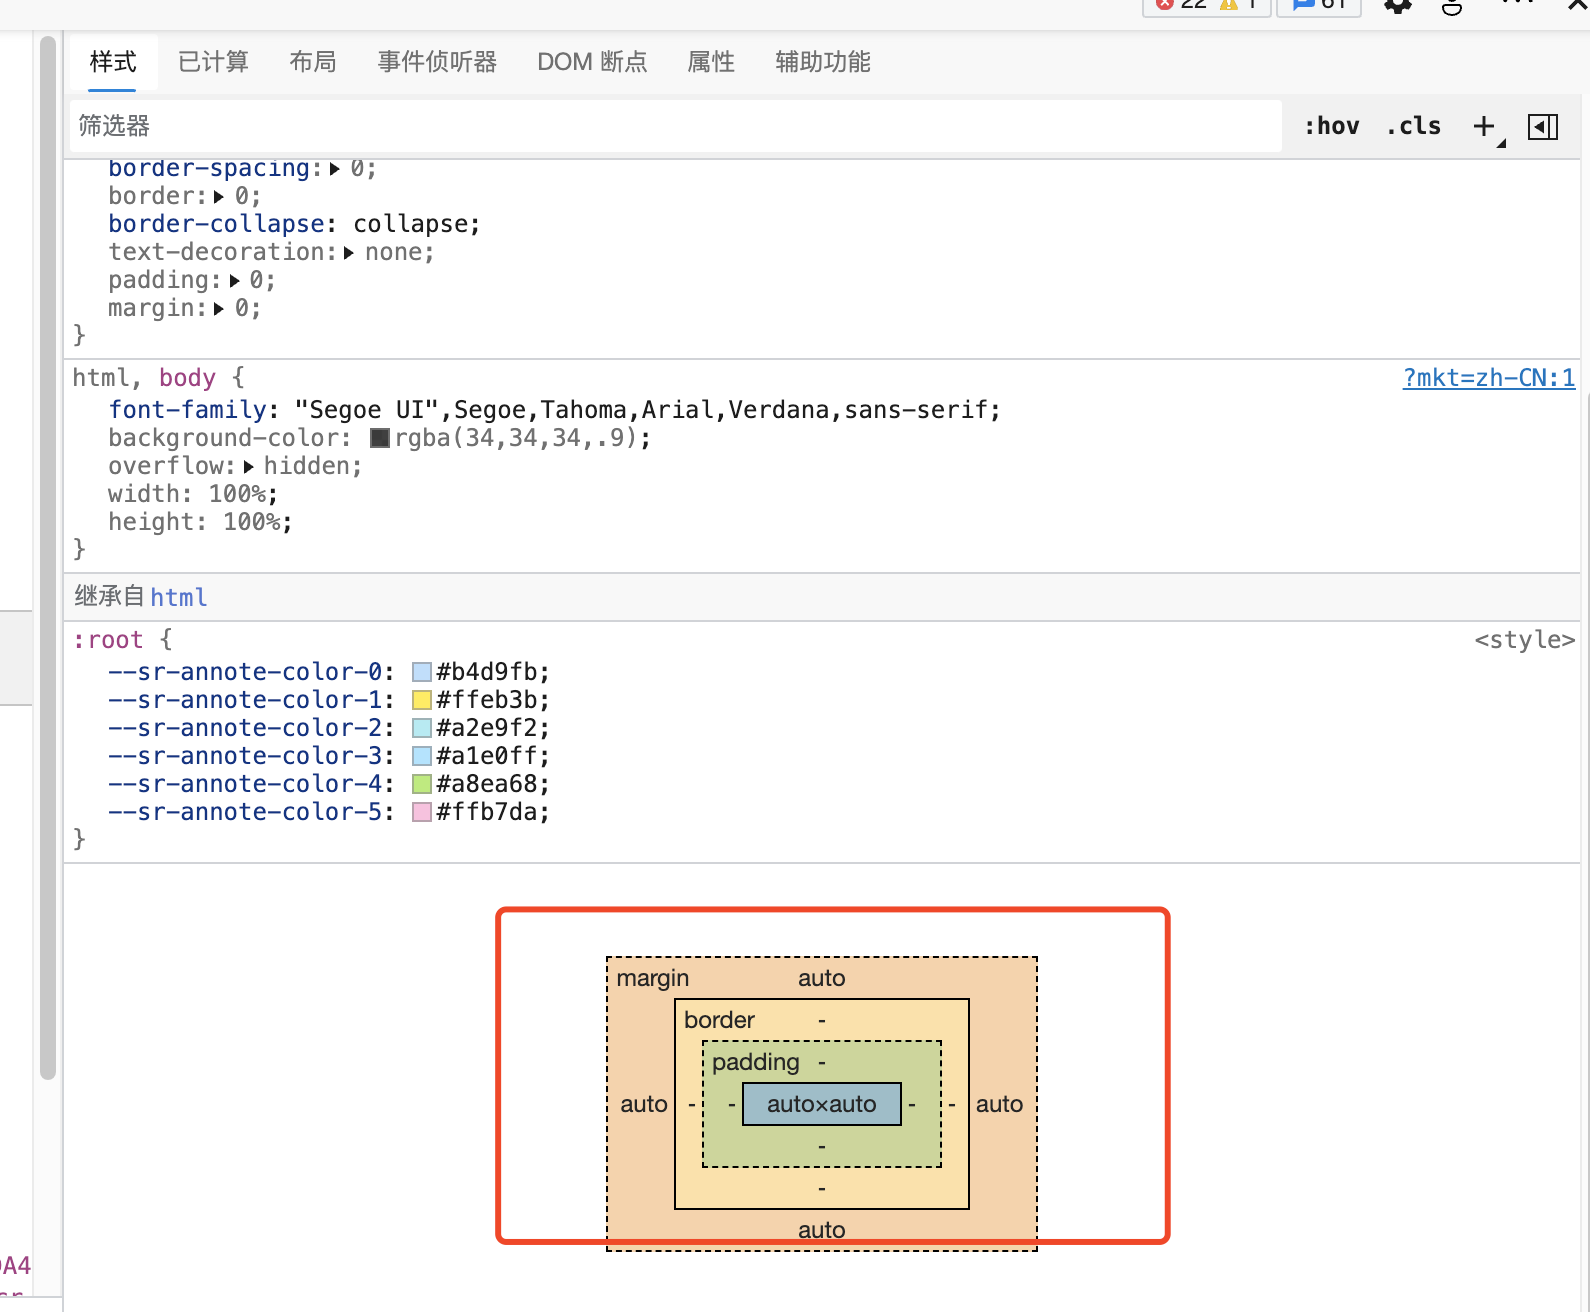Expand the border-spacing shorthand triangle
The width and height of the screenshot is (1590, 1312).
coord(335,169)
